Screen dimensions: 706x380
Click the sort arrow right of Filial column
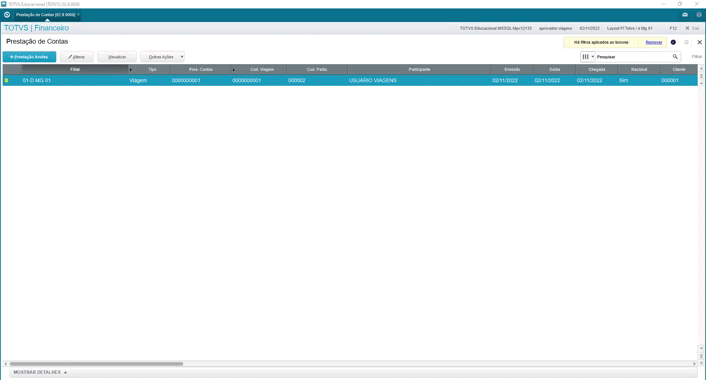(x=131, y=70)
